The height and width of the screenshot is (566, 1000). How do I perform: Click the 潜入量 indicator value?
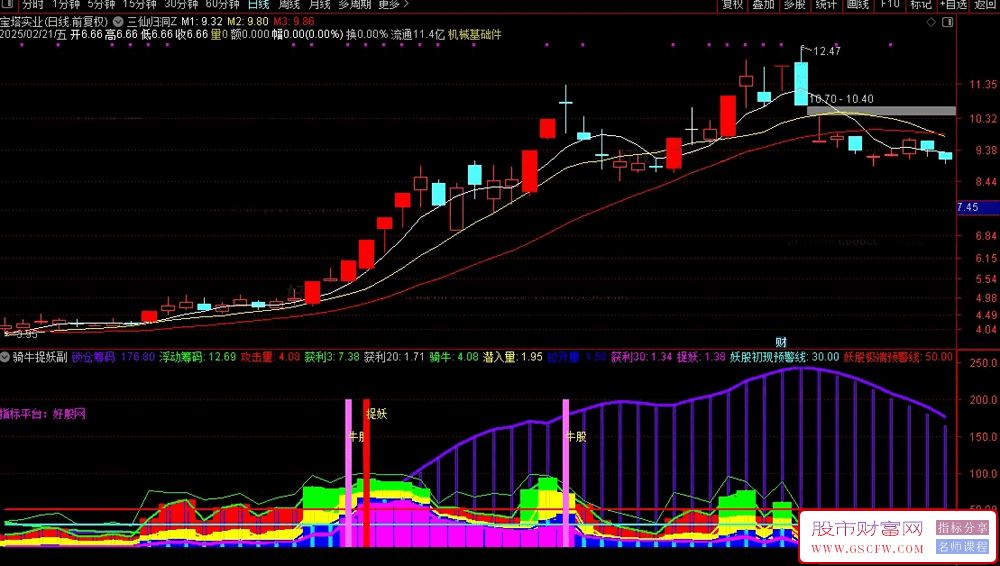click(x=513, y=357)
